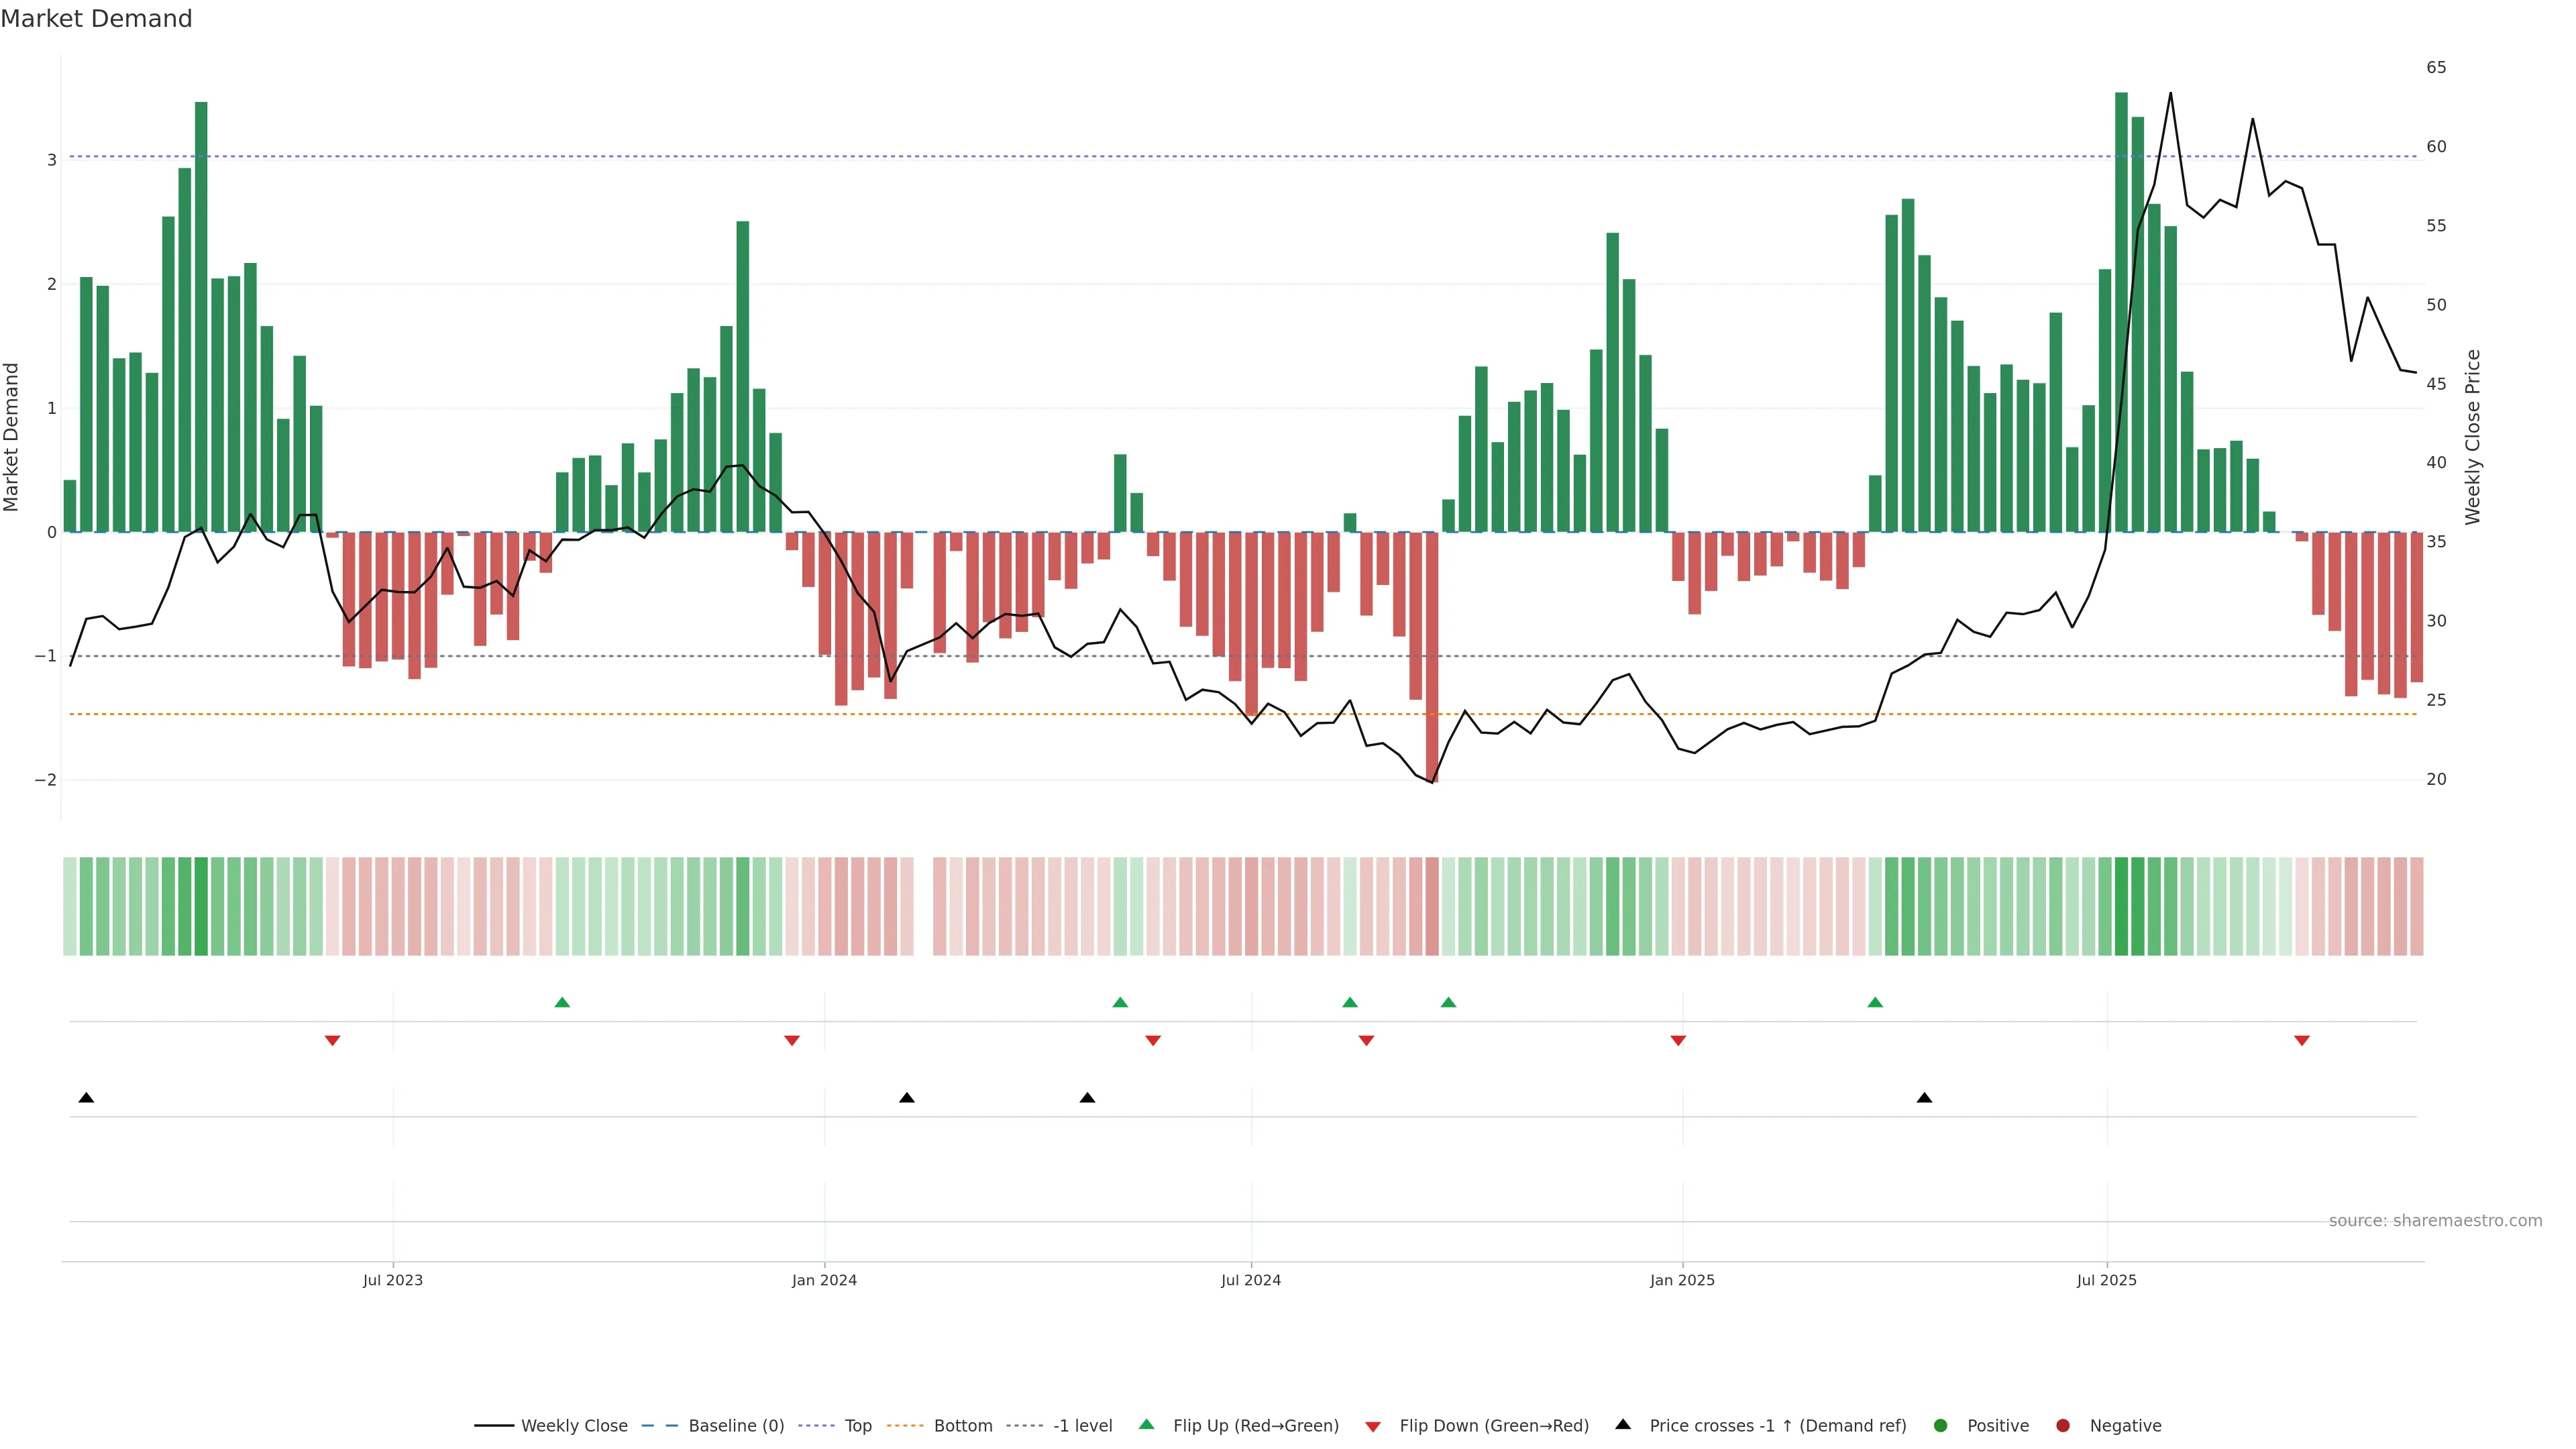Click the leftmost black price-cross marker
The image size is (2576, 1449).
86,1098
